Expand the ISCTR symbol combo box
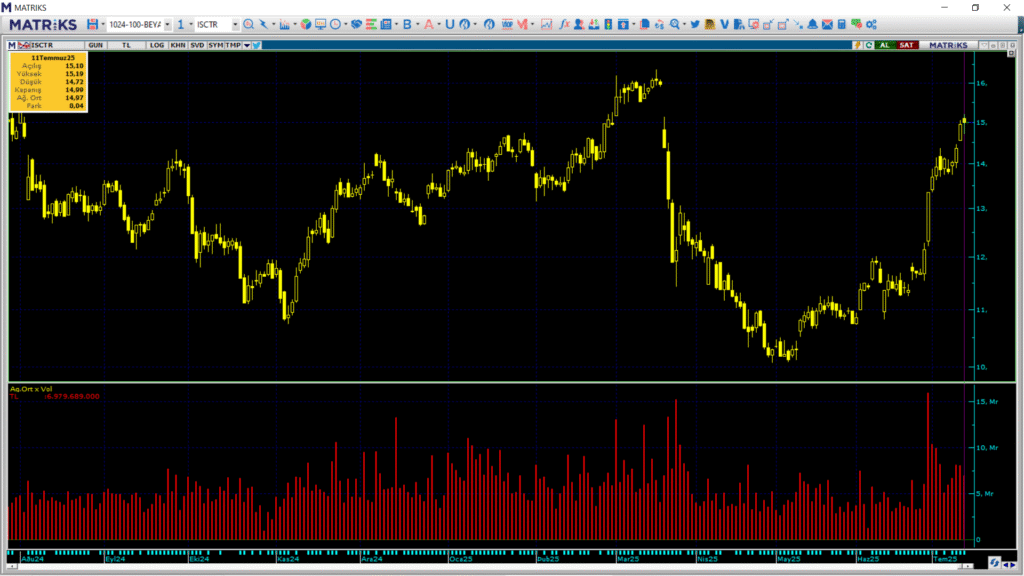Image resolution: width=1024 pixels, height=576 pixels. click(235, 24)
